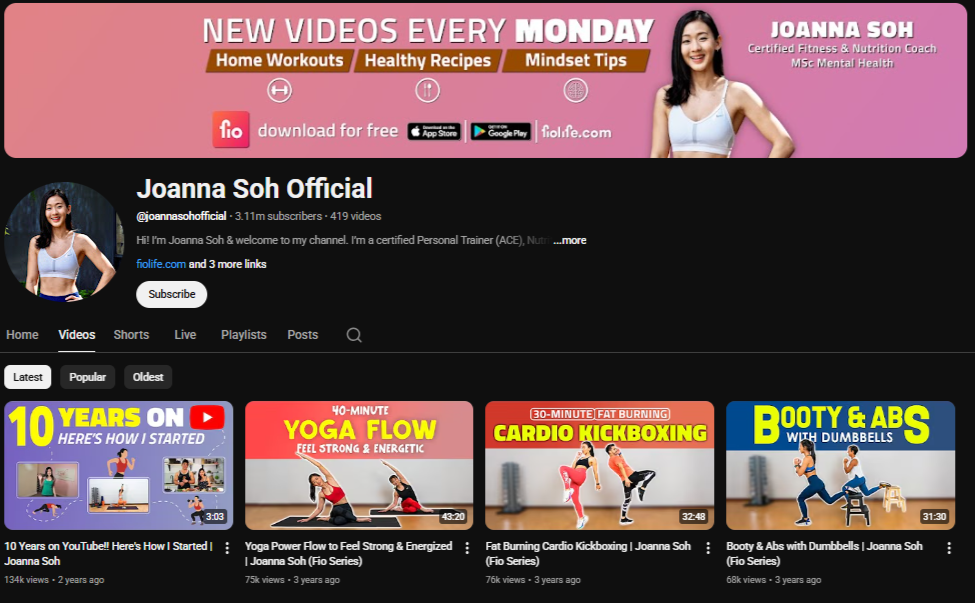This screenshot has height=603, width=975.
Task: Click the channel search magnifier icon
Action: click(354, 335)
